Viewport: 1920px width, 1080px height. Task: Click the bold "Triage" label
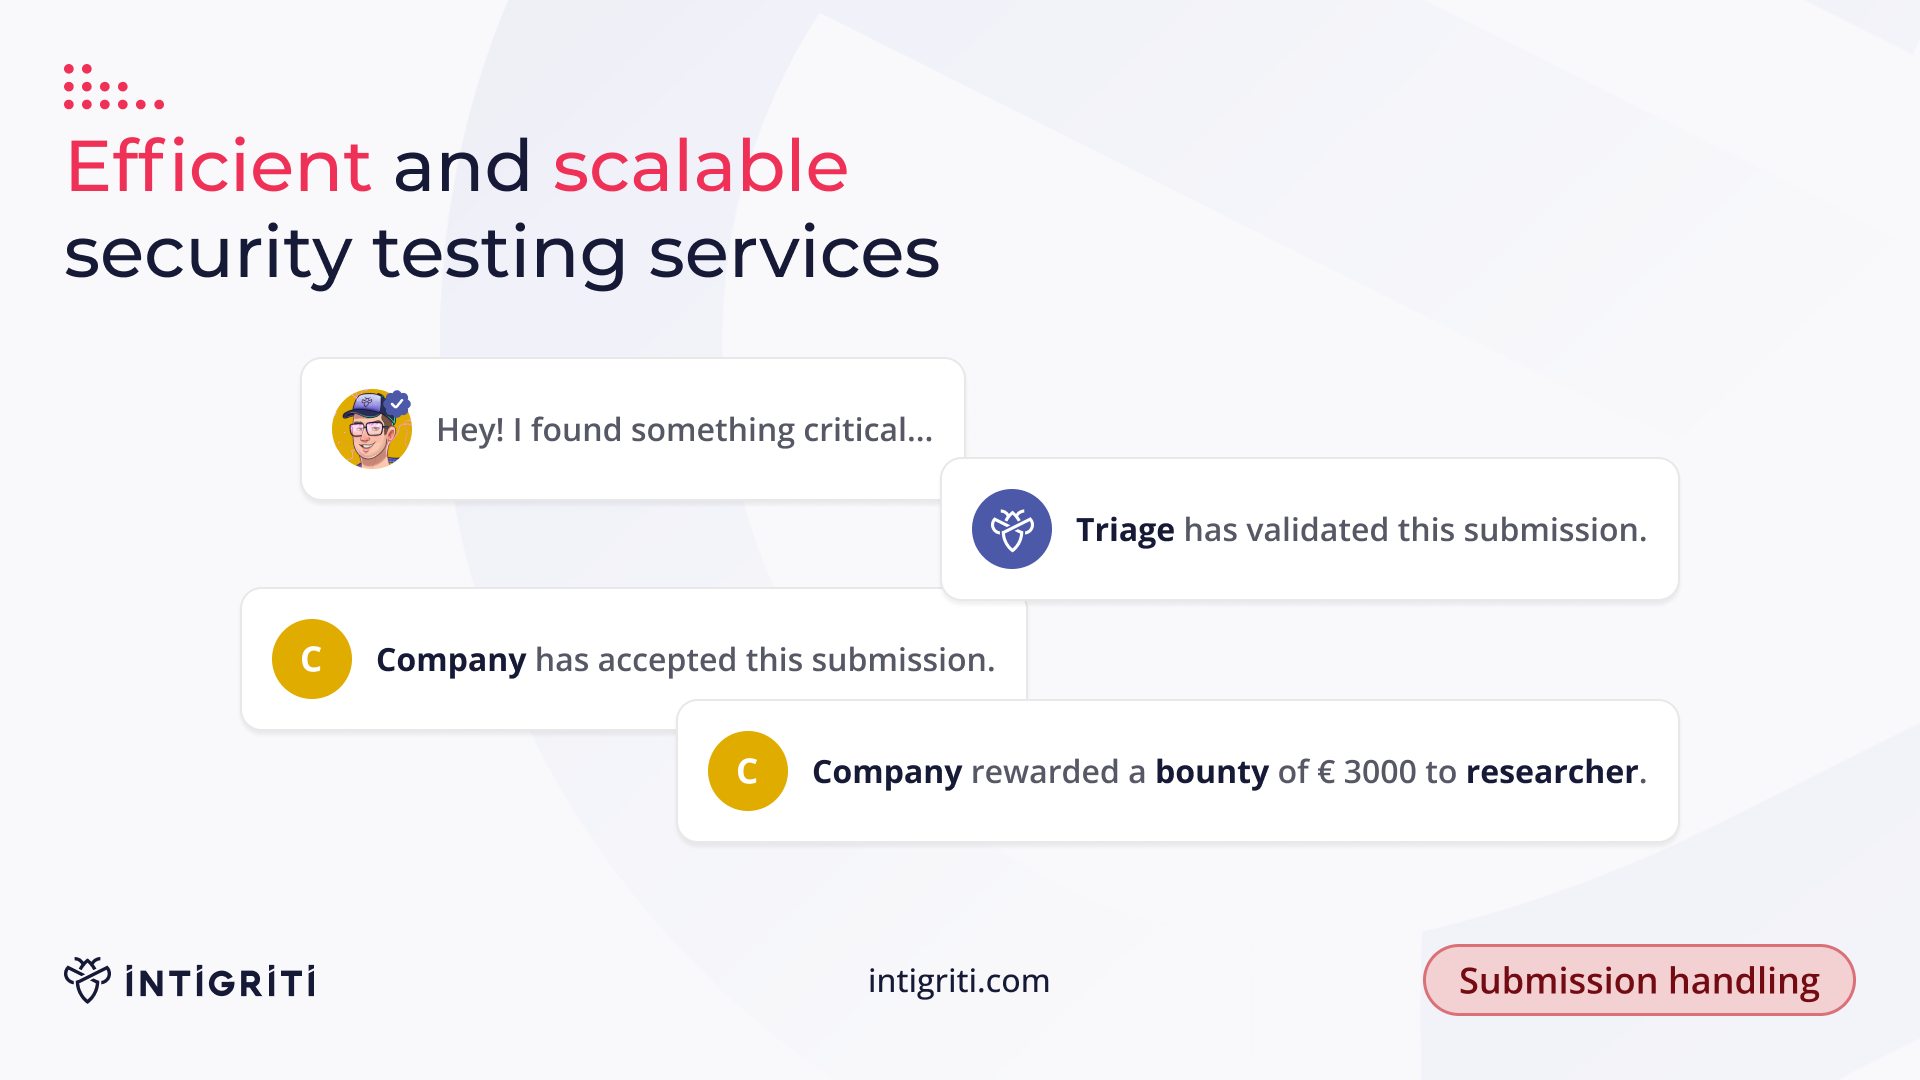1124,530
